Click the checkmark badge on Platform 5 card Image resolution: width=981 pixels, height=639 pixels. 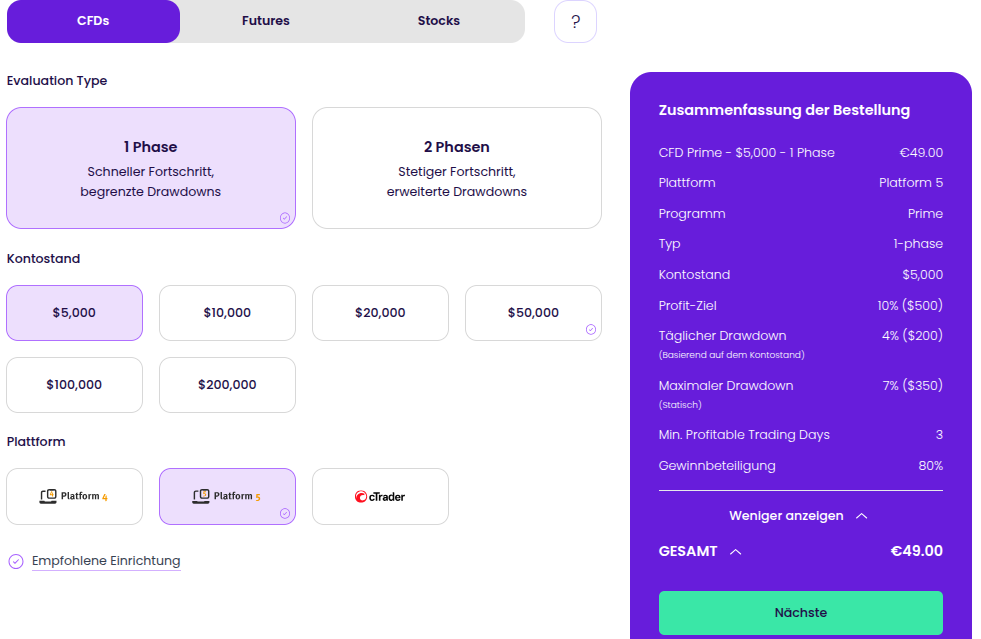coord(284,513)
